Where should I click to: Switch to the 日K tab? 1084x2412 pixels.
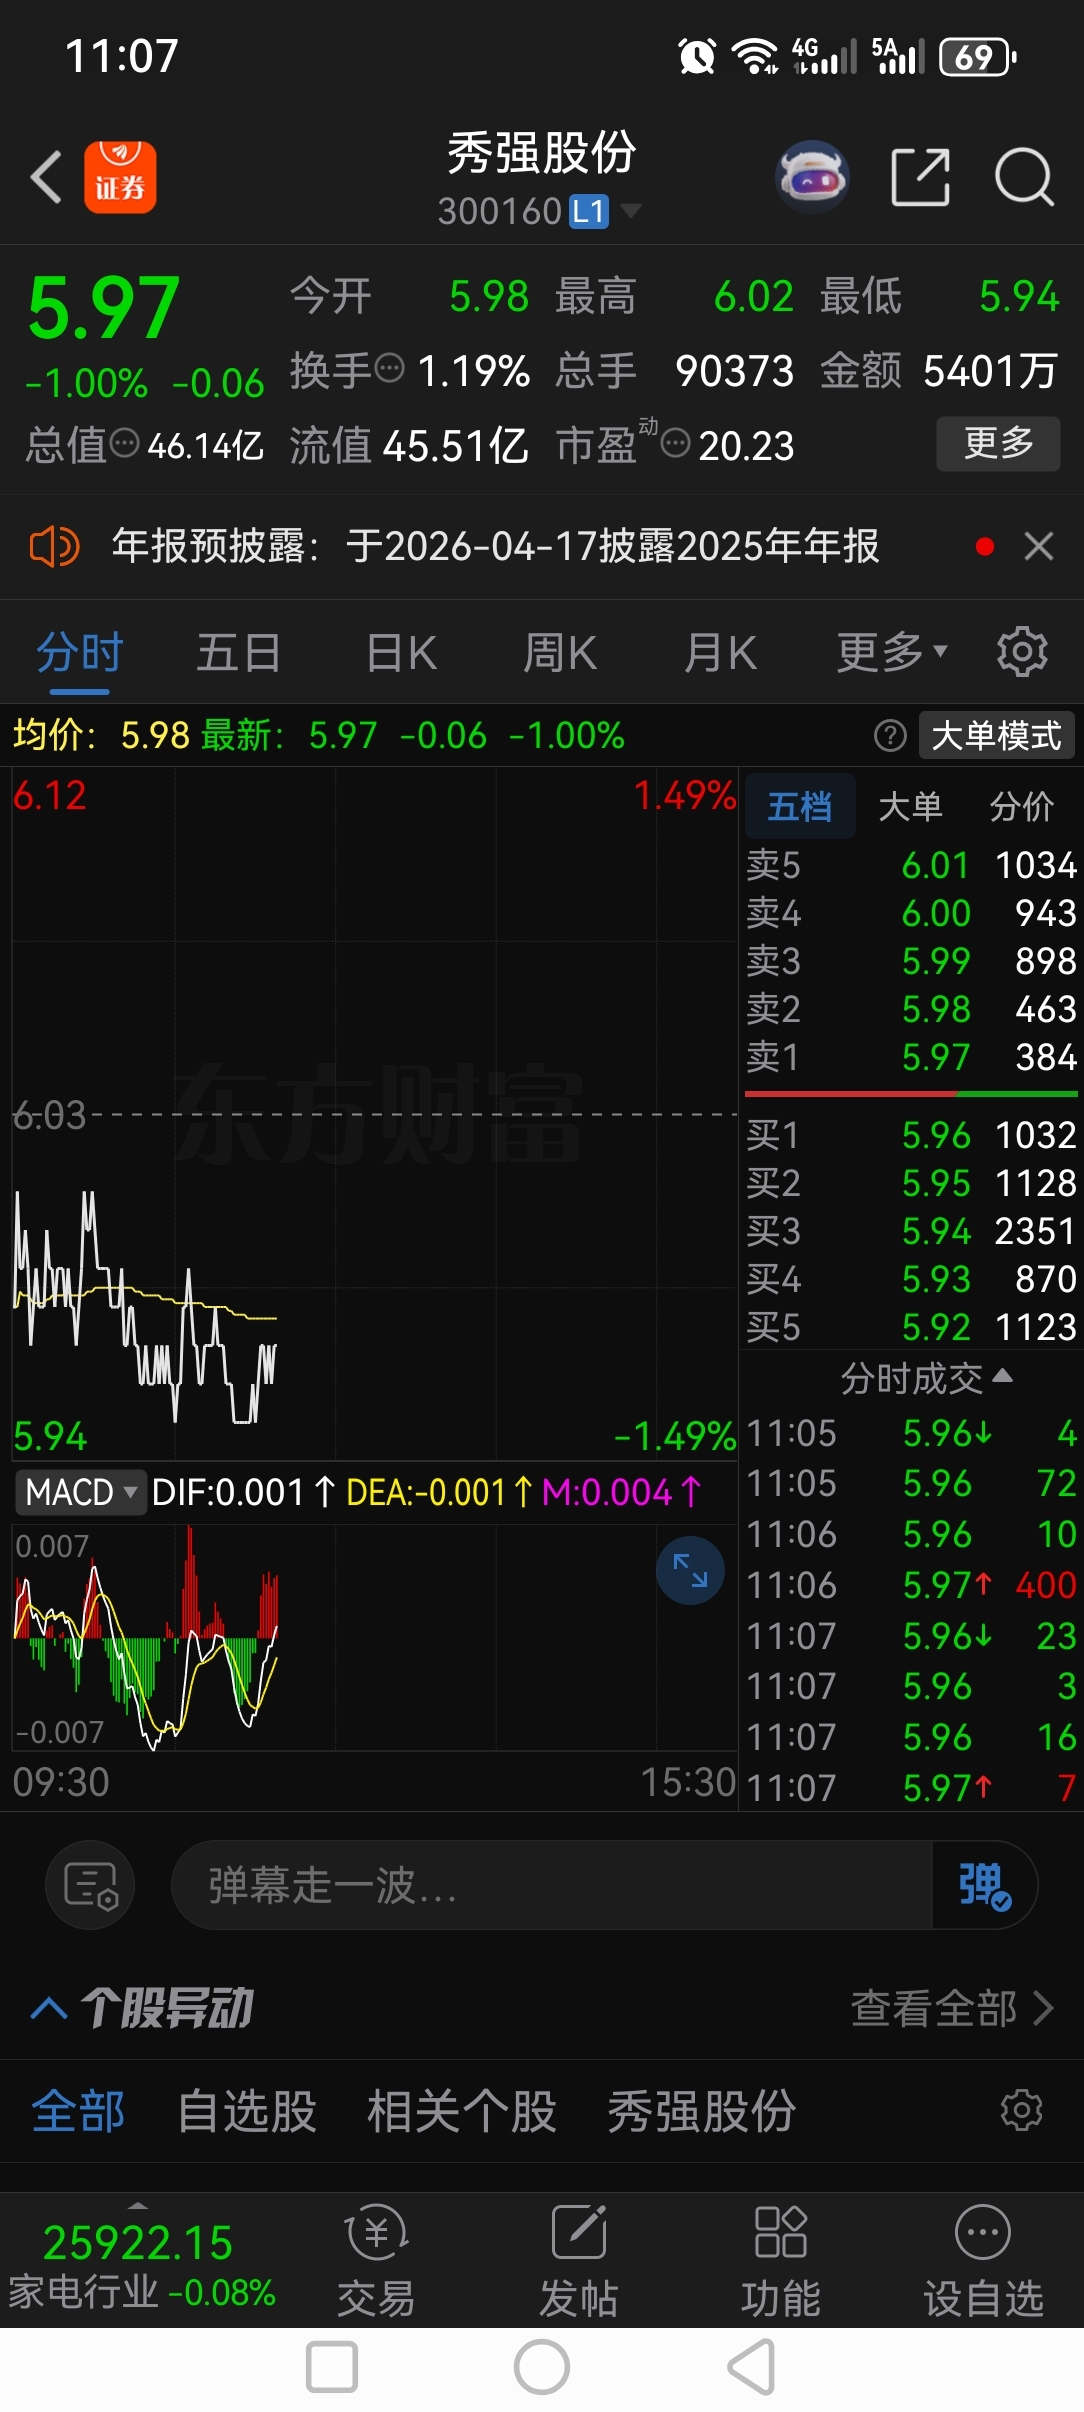pyautogui.click(x=401, y=652)
